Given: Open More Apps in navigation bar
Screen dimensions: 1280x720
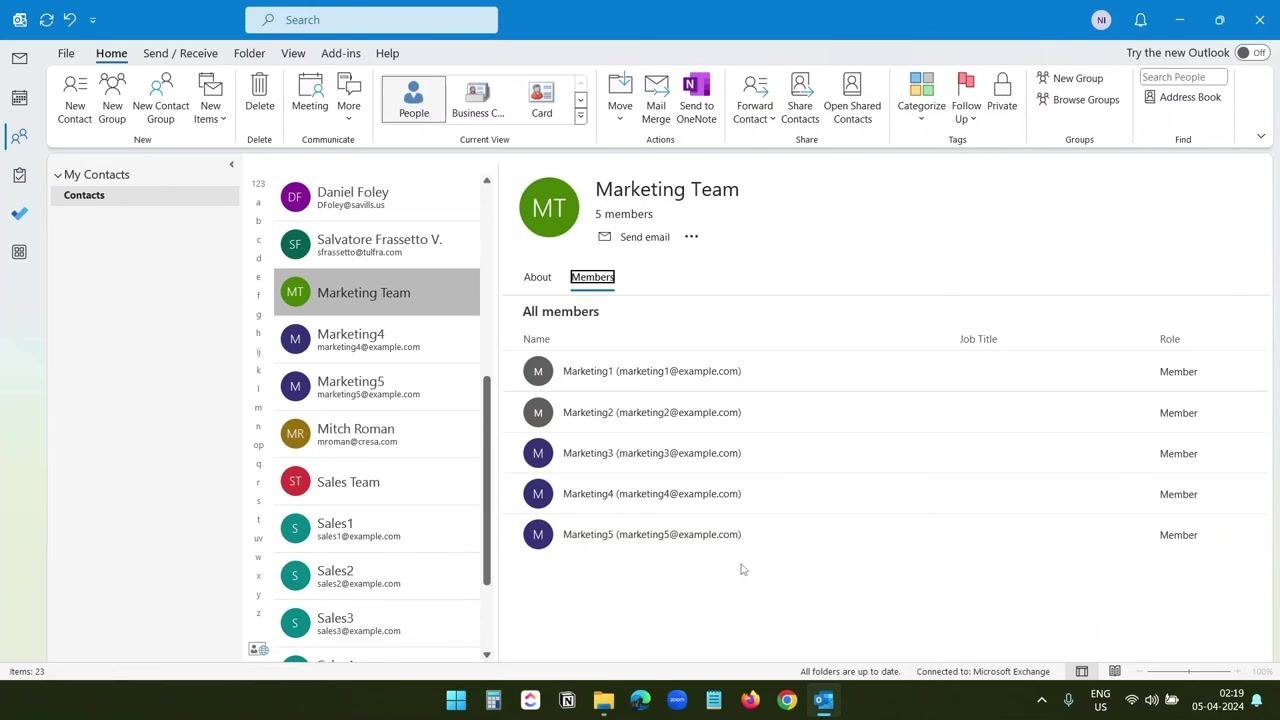Looking at the screenshot, I should pos(19,252).
